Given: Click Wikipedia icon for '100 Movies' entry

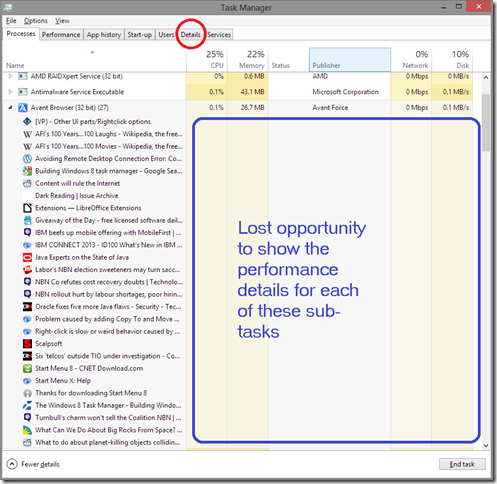Looking at the screenshot, I should click(x=27, y=146).
